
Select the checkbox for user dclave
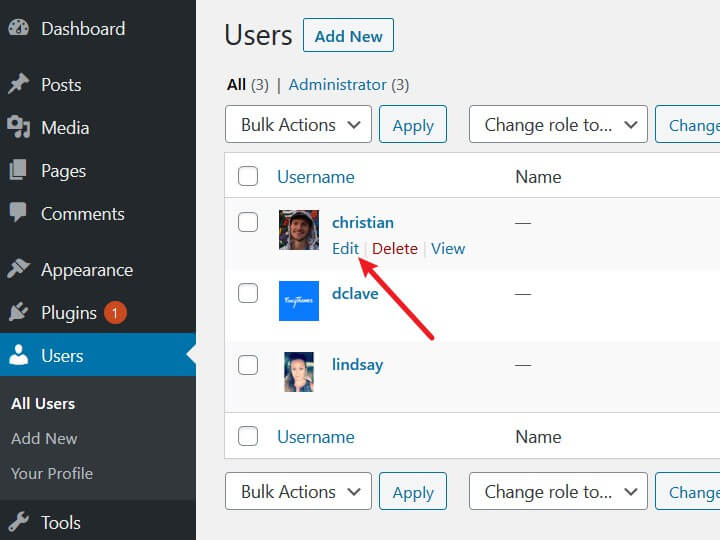248,293
